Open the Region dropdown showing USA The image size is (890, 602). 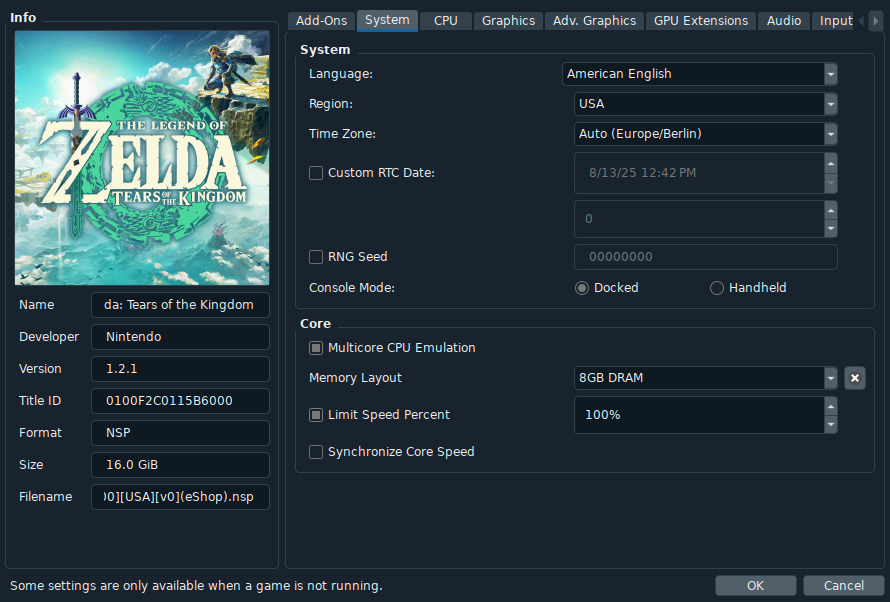tap(706, 104)
